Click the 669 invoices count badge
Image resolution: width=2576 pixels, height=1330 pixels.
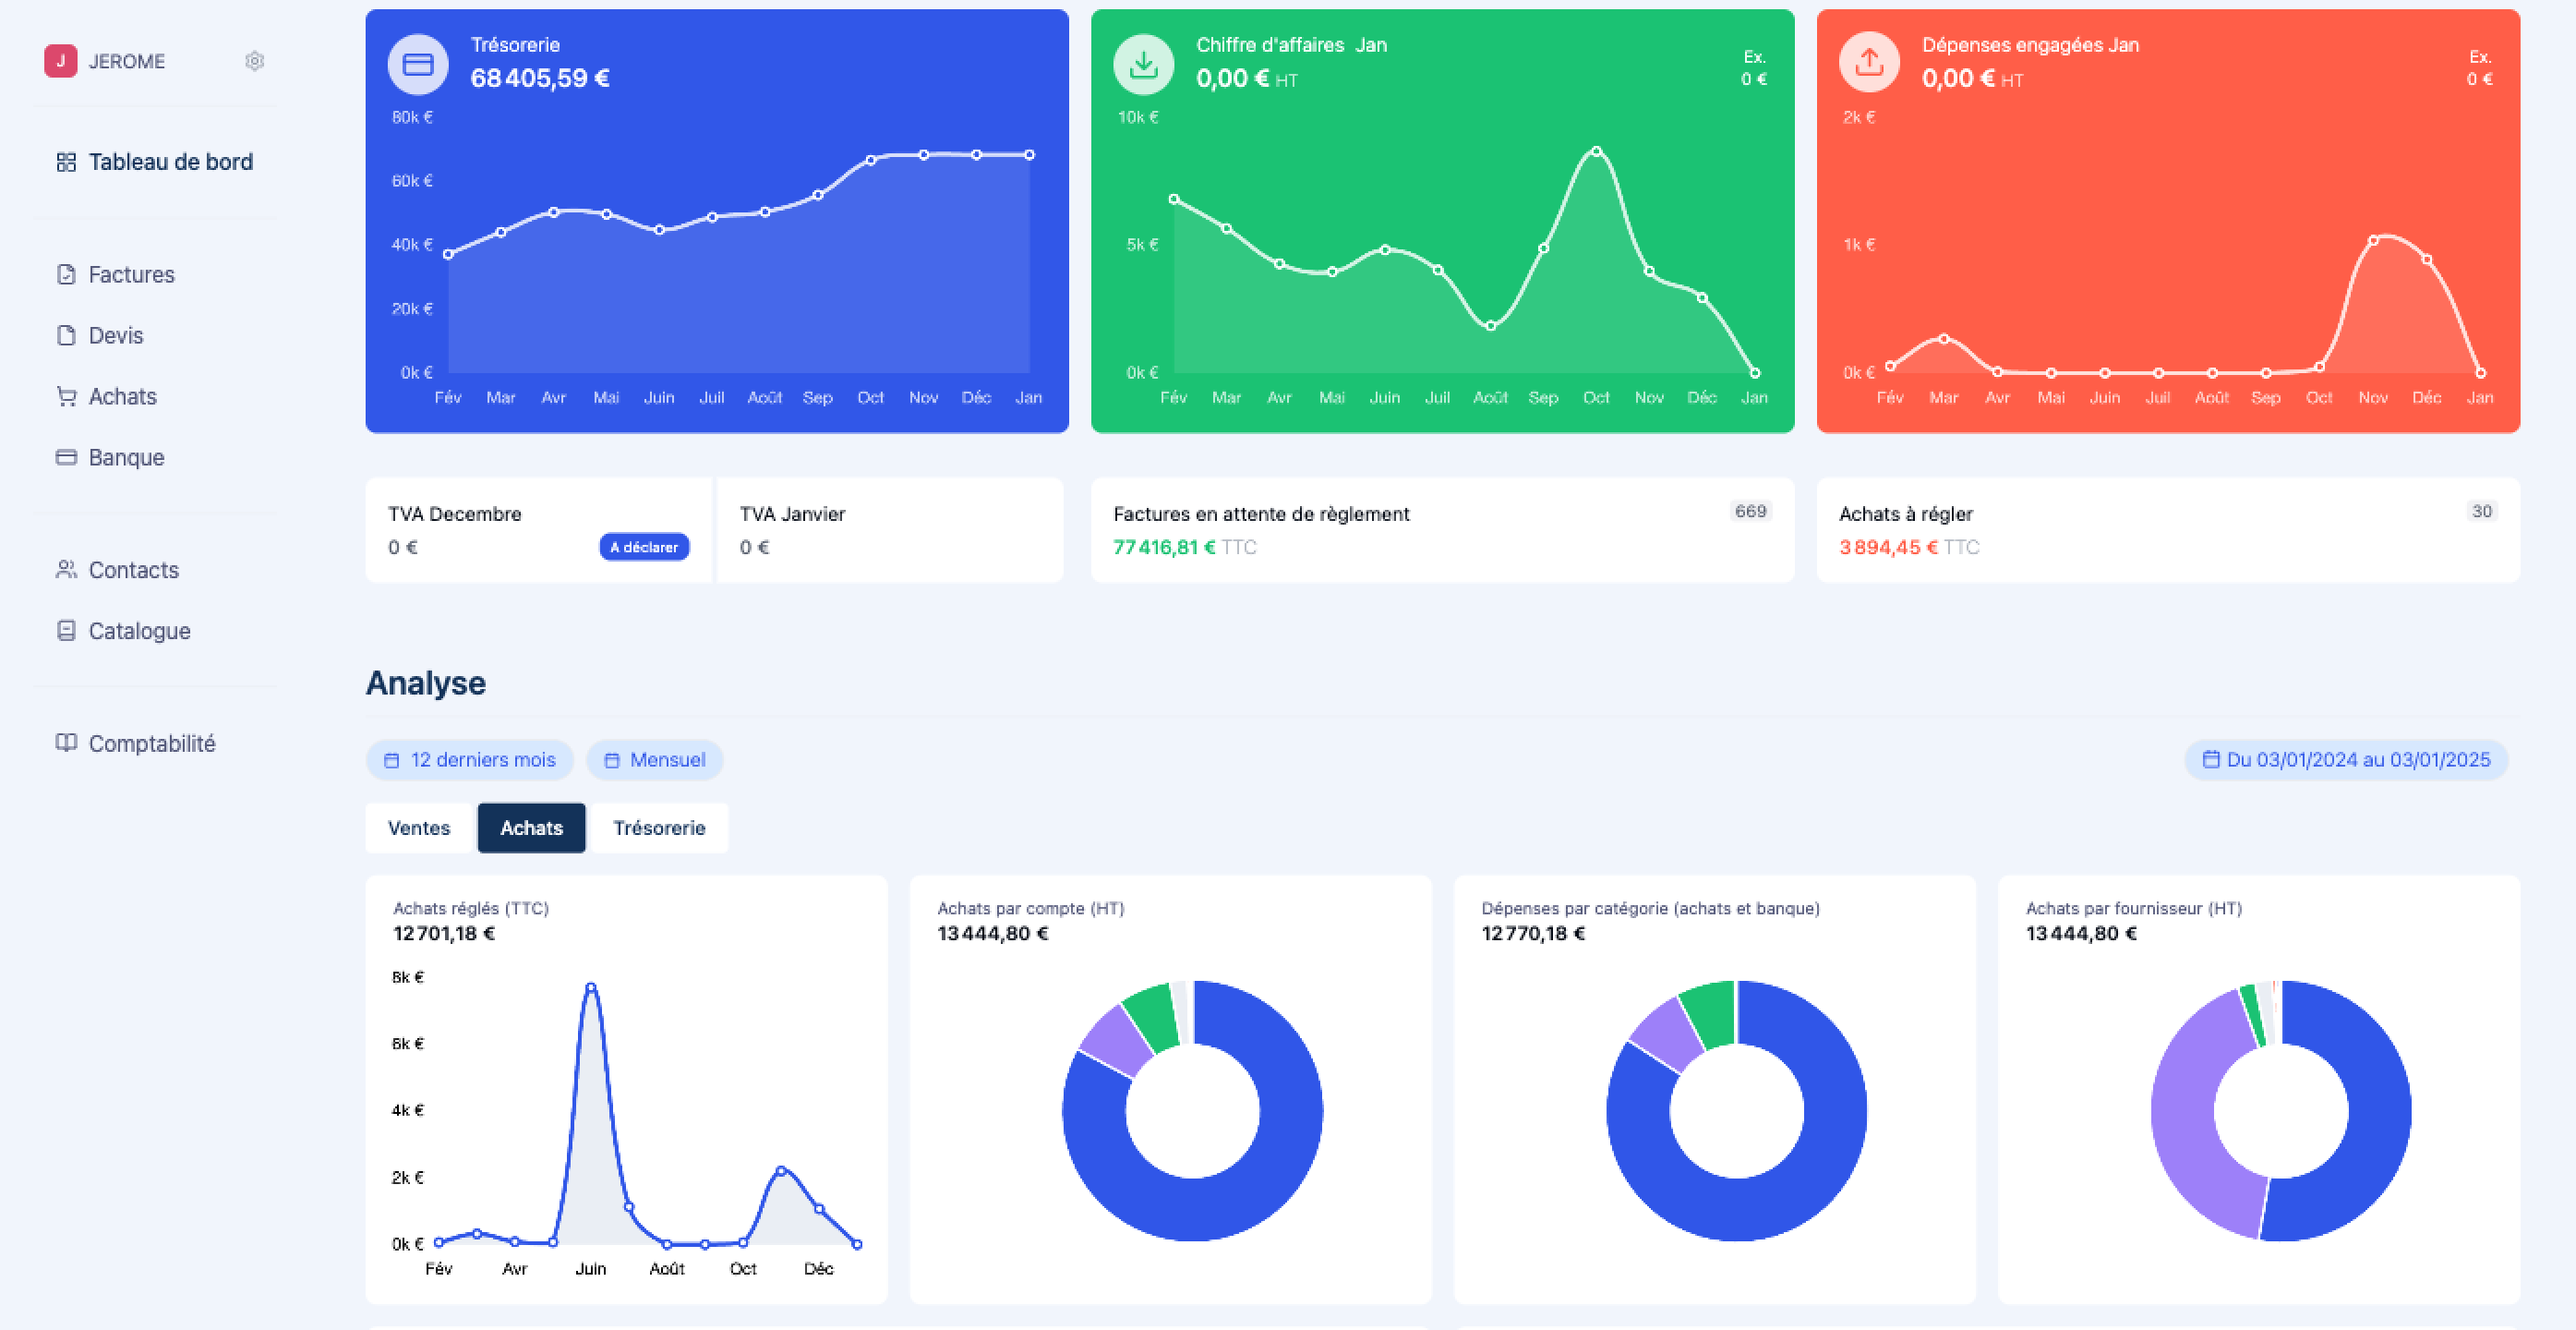[x=1750, y=511]
